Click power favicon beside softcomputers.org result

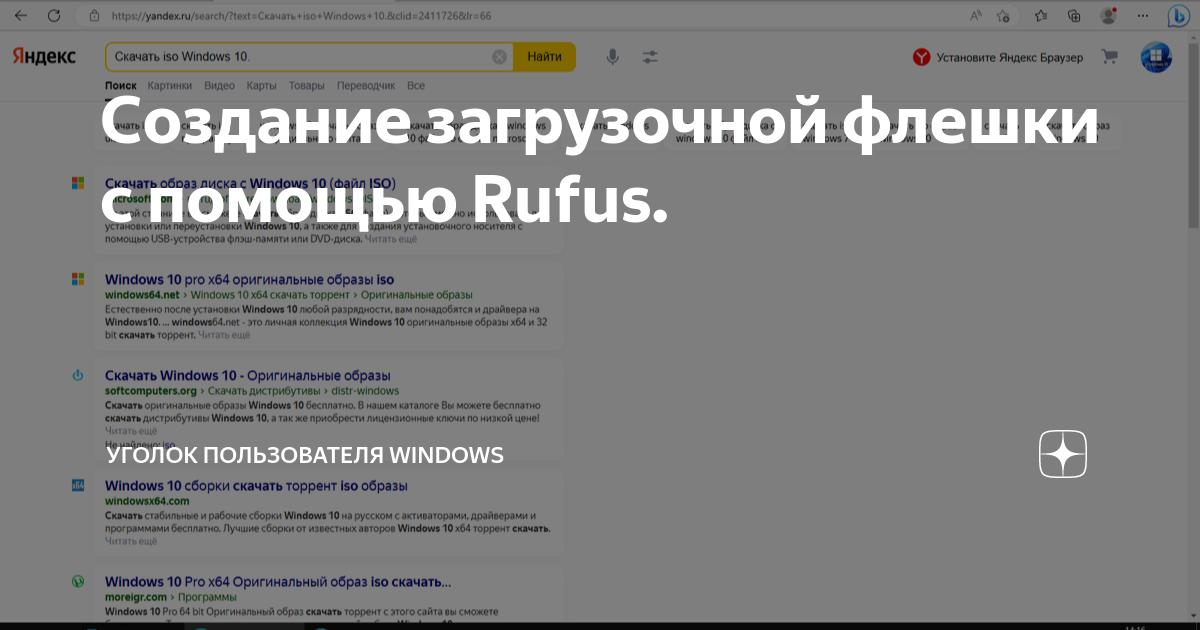coord(78,375)
